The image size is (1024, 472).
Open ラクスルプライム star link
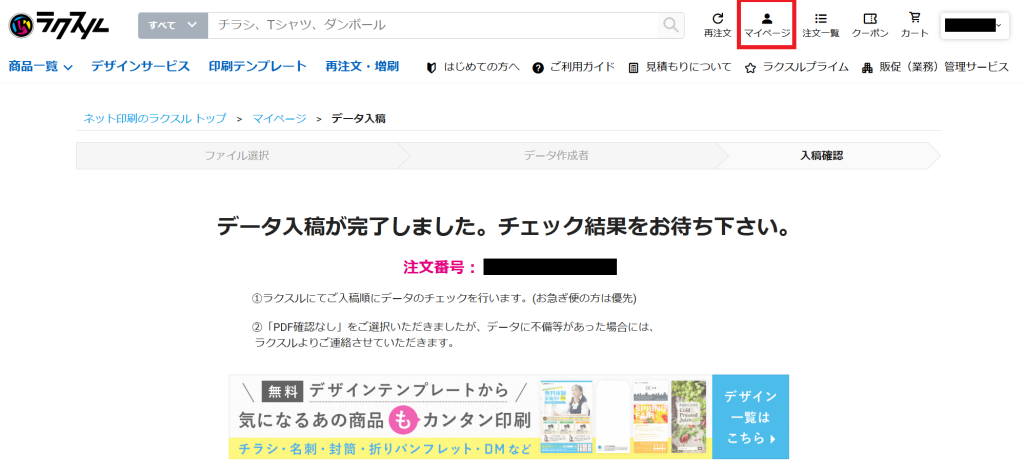[x=796, y=67]
